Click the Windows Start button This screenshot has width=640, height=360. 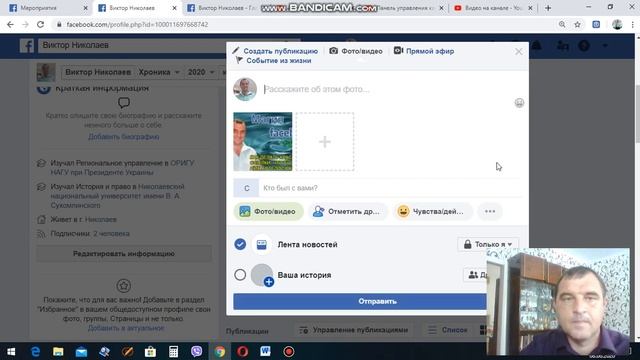[x=11, y=351]
